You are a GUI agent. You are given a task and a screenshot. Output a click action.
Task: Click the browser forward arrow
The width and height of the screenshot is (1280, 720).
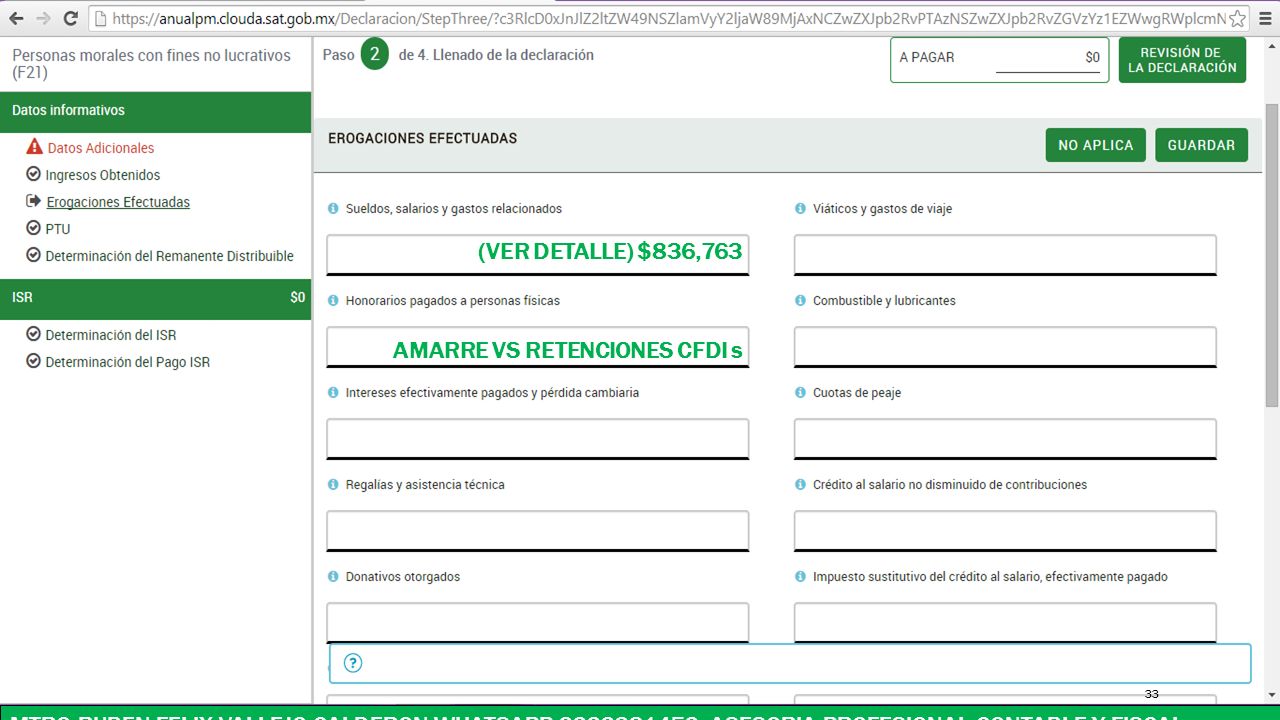coord(43,19)
